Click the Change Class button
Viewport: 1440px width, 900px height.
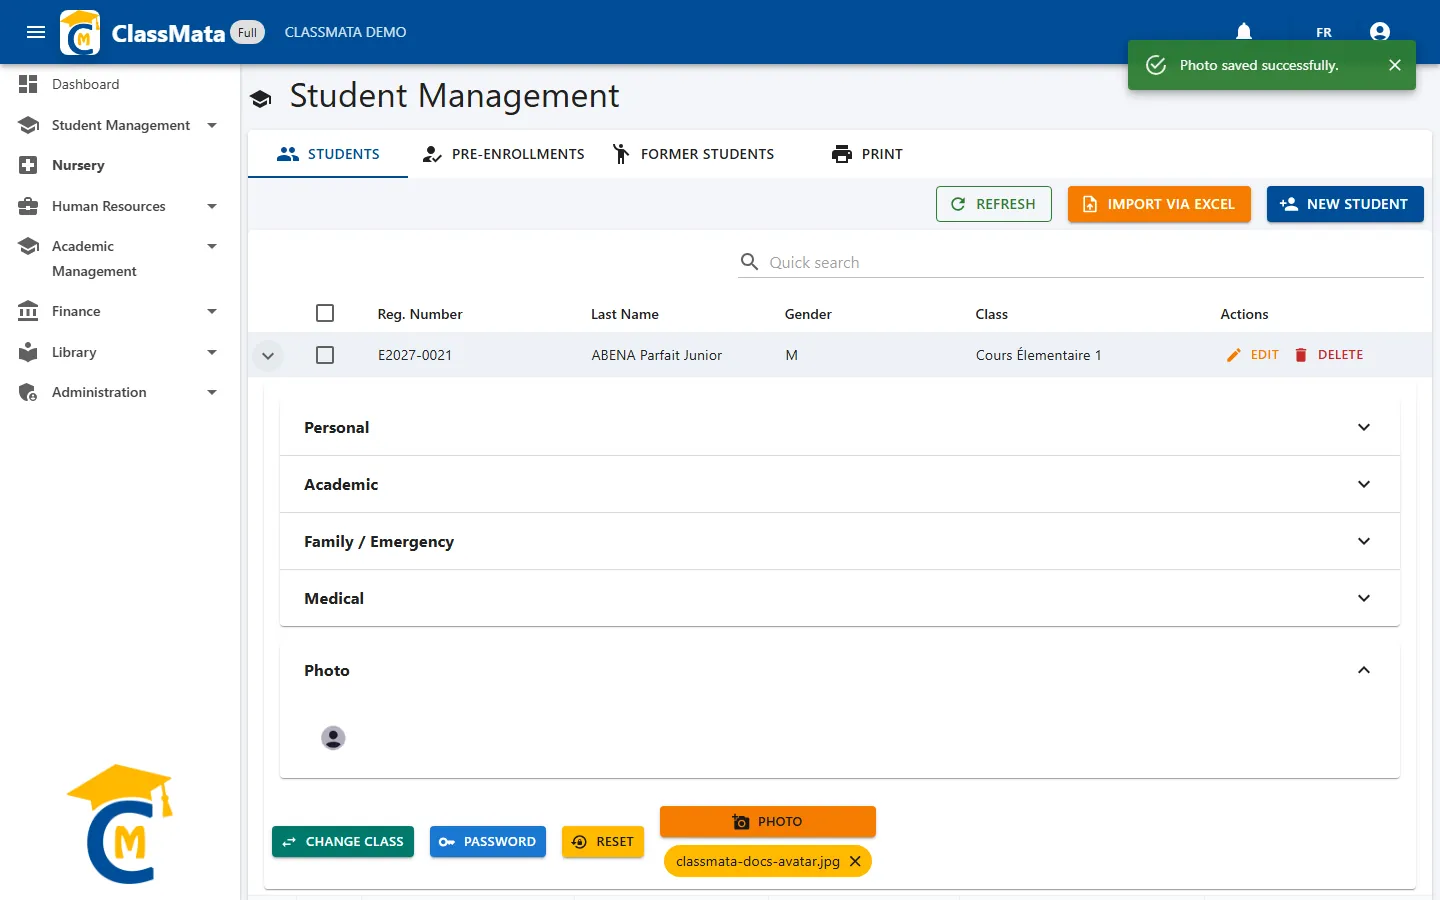[x=343, y=842]
